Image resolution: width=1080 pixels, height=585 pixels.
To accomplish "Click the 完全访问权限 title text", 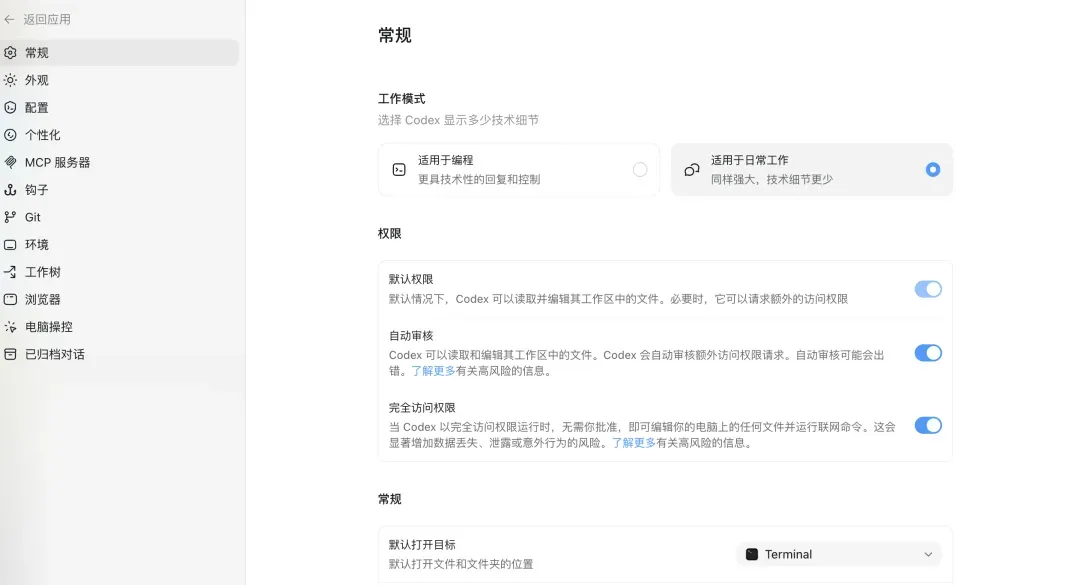I will tap(422, 408).
